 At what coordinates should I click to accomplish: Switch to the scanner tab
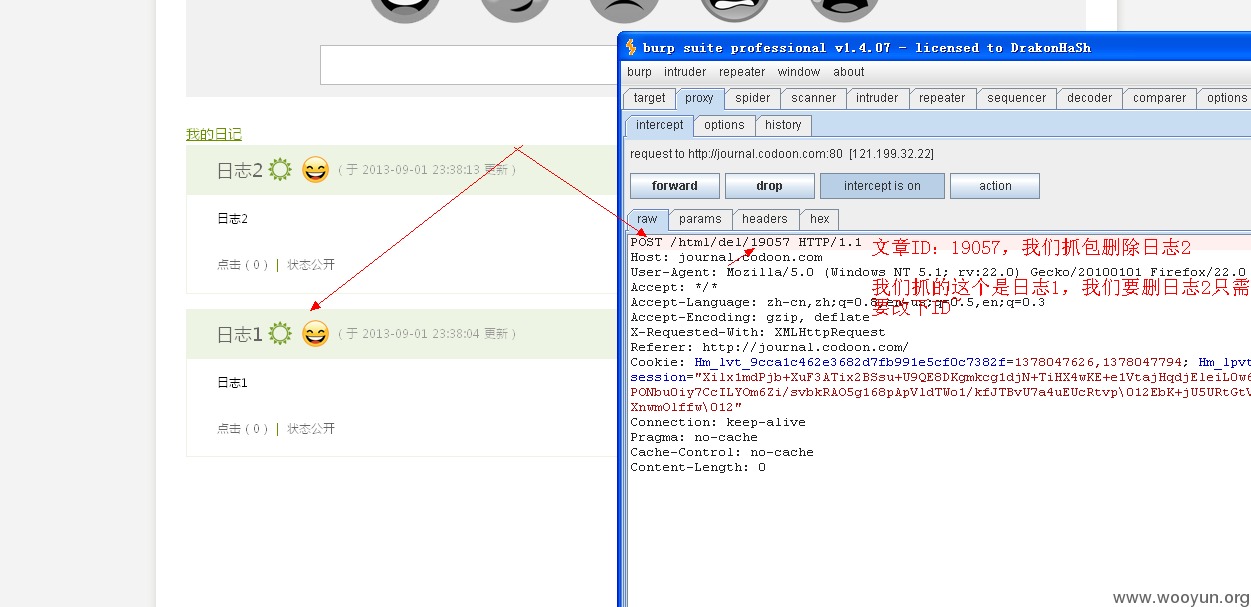814,98
